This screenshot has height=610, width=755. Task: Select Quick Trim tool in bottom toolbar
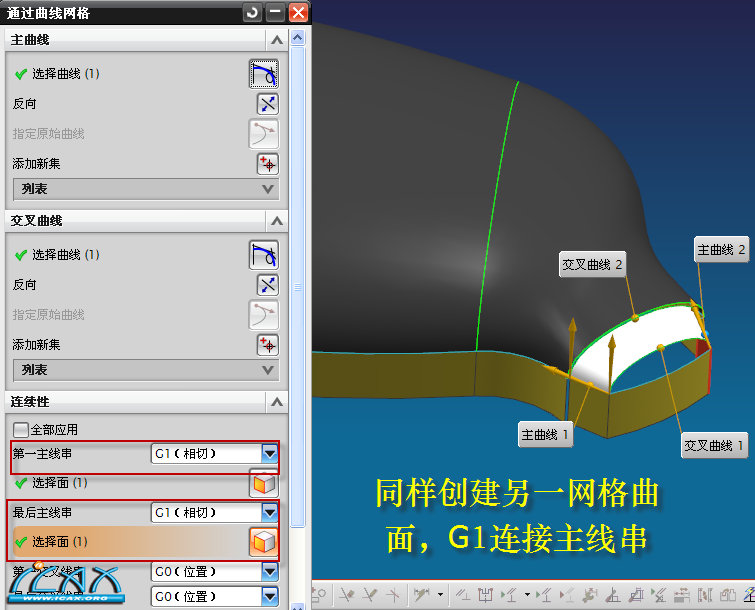click(x=347, y=595)
